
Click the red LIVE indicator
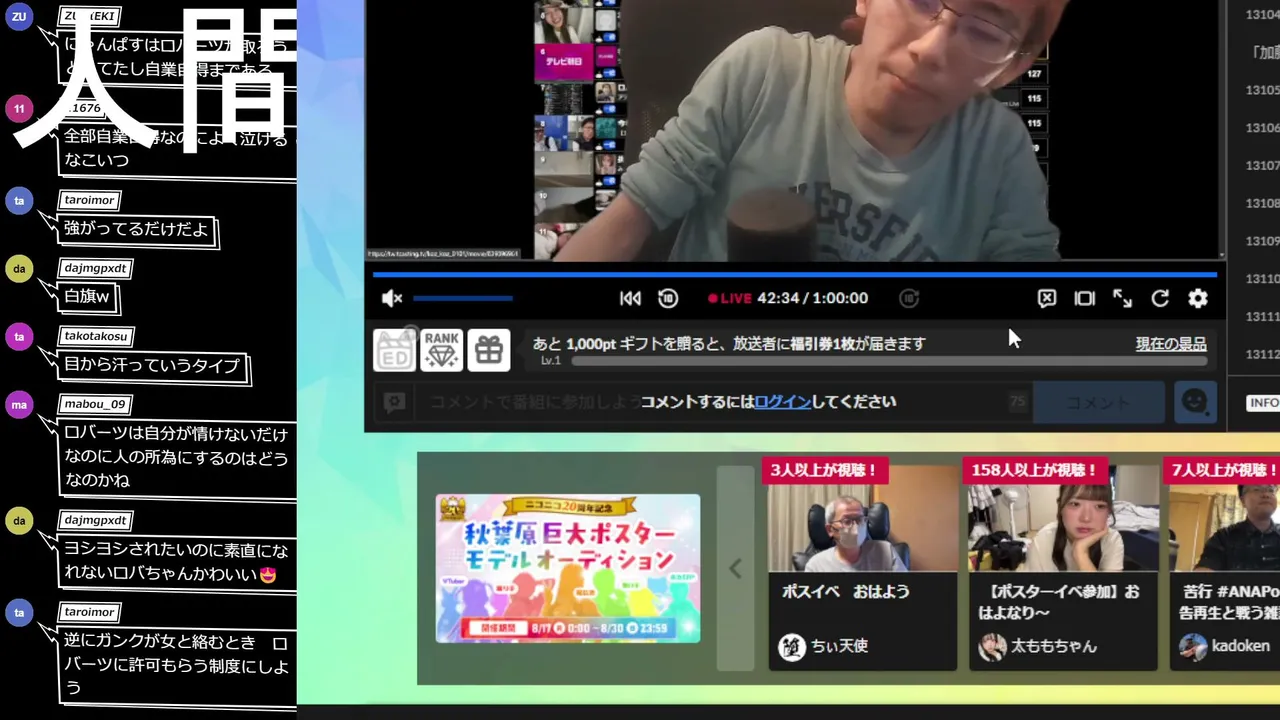pyautogui.click(x=730, y=298)
